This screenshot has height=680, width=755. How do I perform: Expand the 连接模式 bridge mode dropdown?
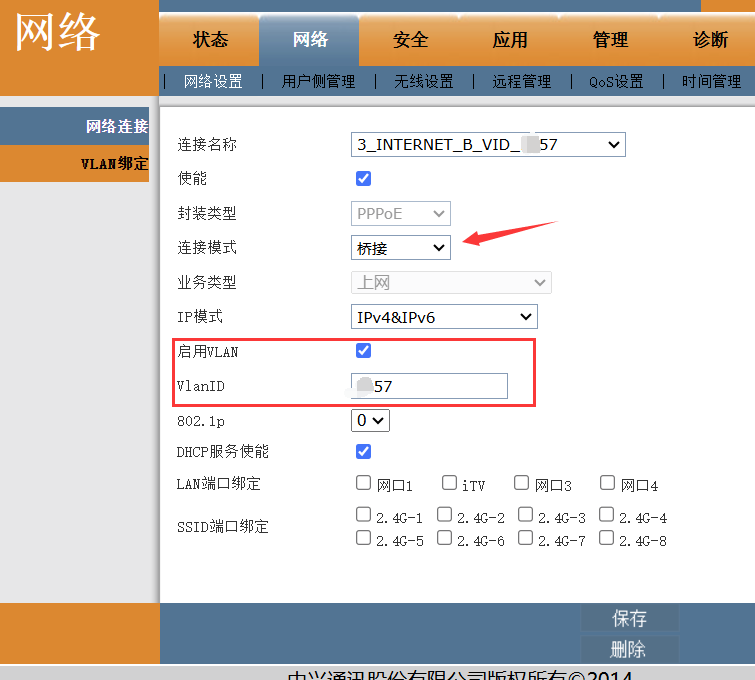(400, 247)
